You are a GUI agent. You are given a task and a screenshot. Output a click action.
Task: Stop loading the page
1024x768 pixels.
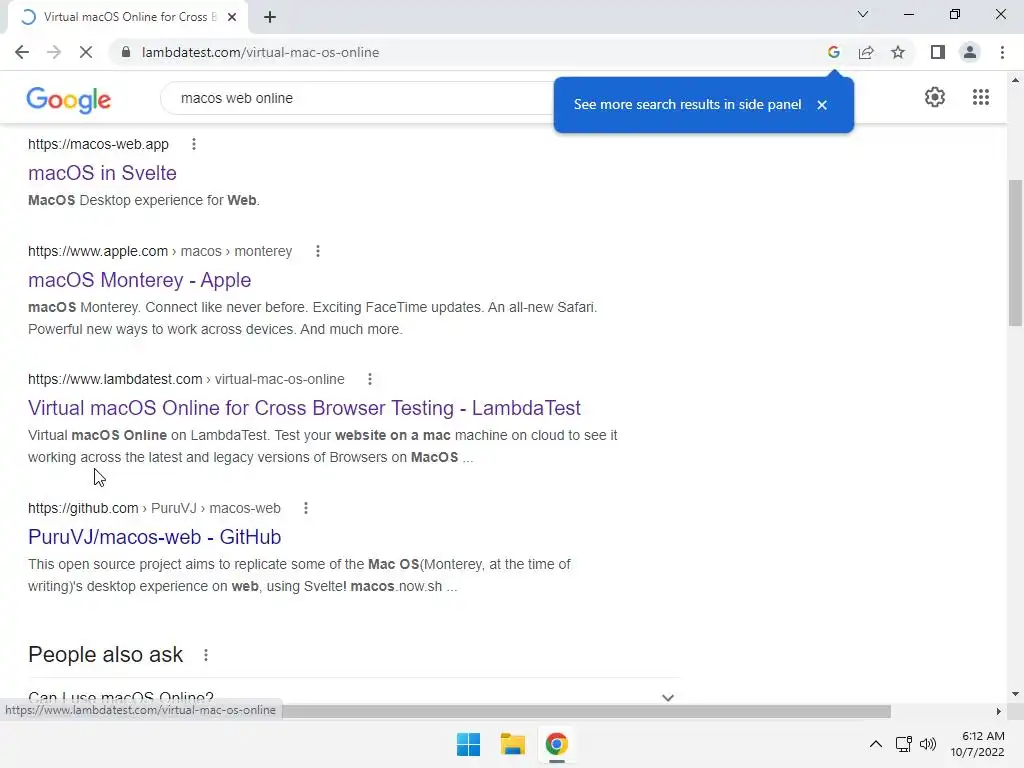tap(86, 52)
